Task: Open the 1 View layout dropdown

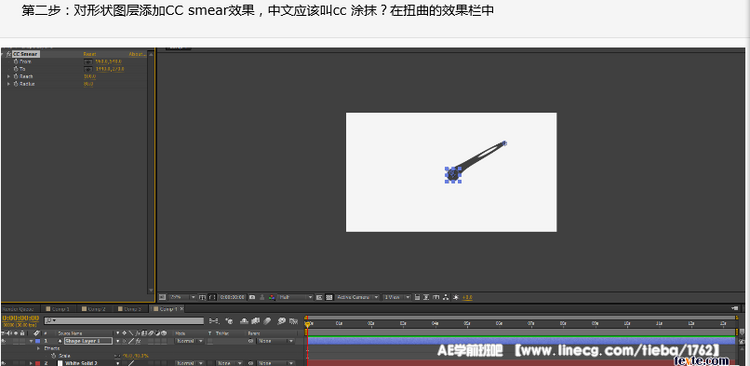Action: (x=397, y=297)
